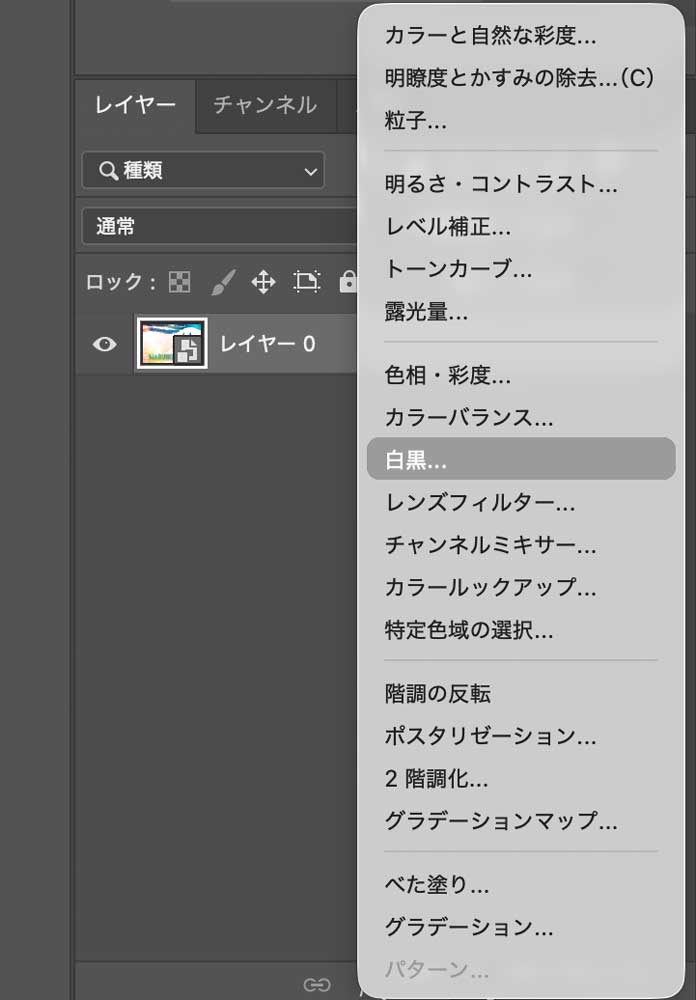Screen dimensions: 696x1000
Task: Switch to the チャンネル tab
Action: [x=265, y=105]
